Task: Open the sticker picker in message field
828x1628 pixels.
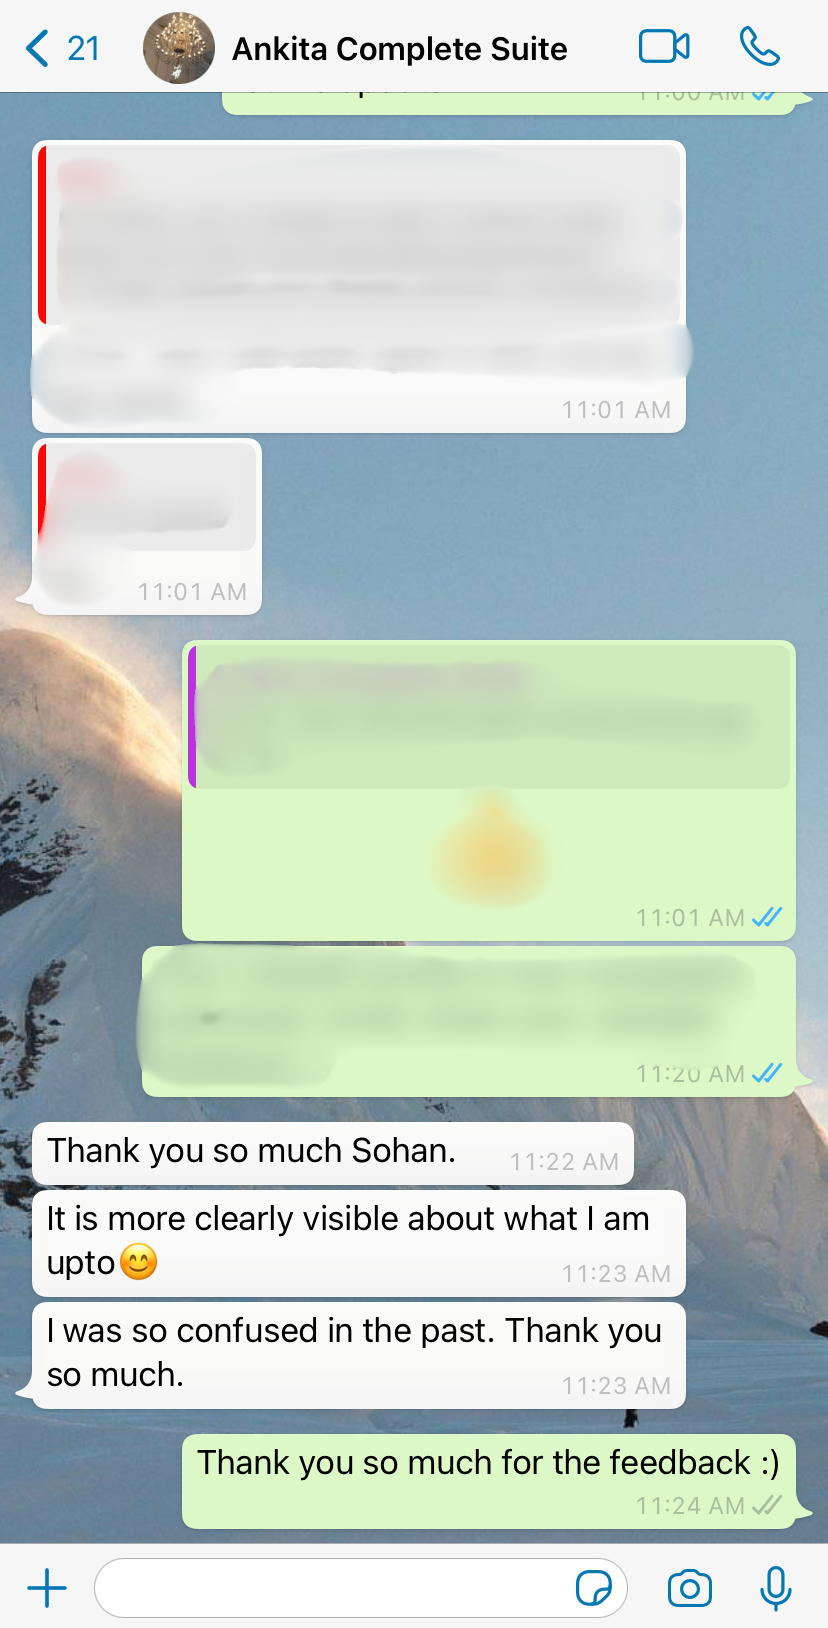Action: [593, 1587]
